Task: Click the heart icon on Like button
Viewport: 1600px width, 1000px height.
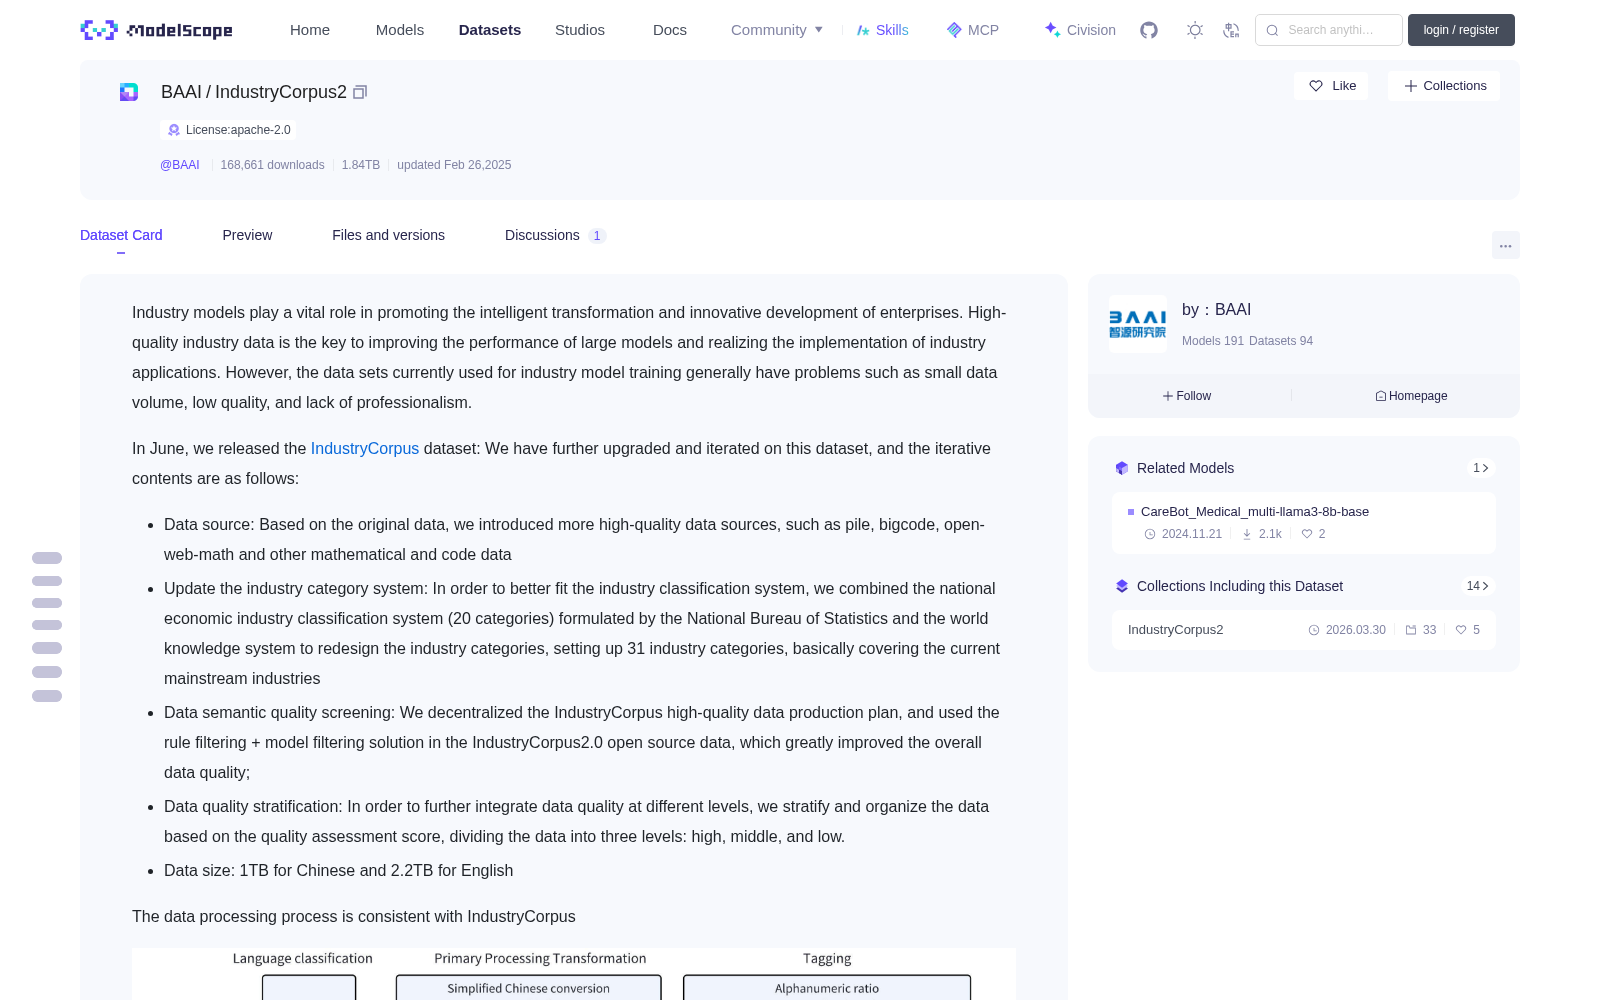Action: pos(1316,86)
